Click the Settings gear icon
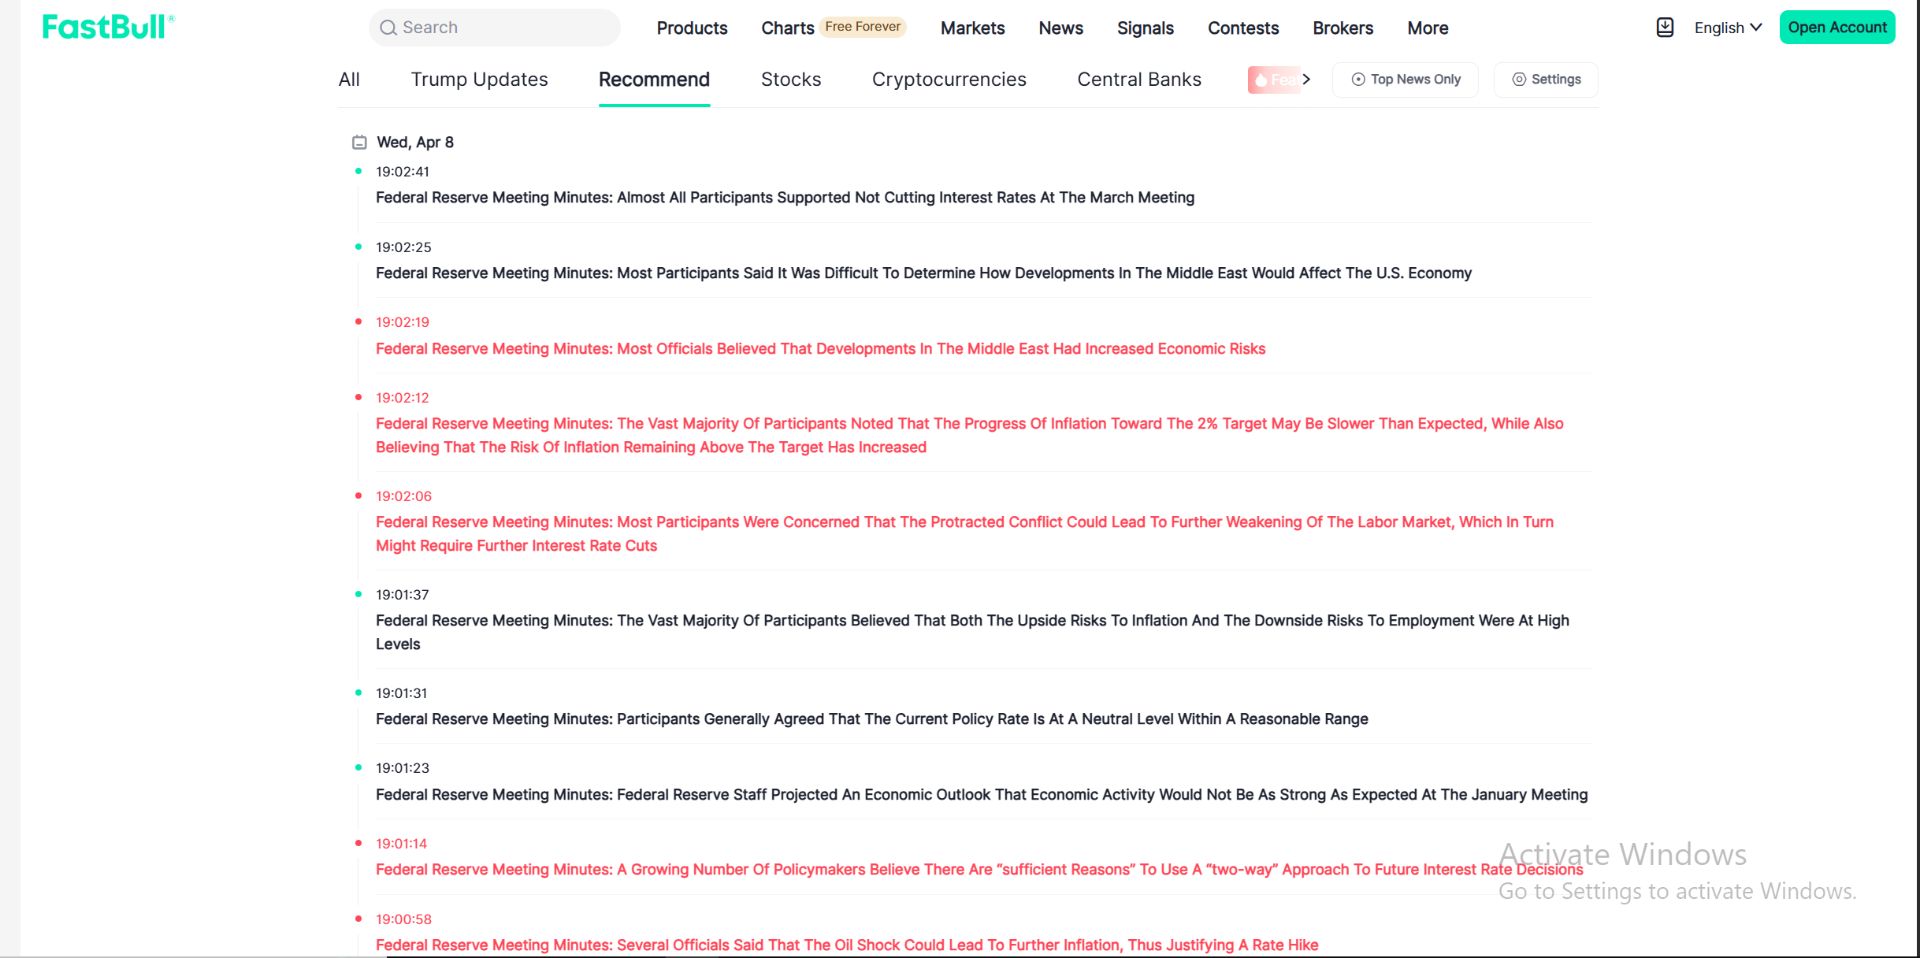This screenshot has width=1920, height=958. [x=1518, y=80]
